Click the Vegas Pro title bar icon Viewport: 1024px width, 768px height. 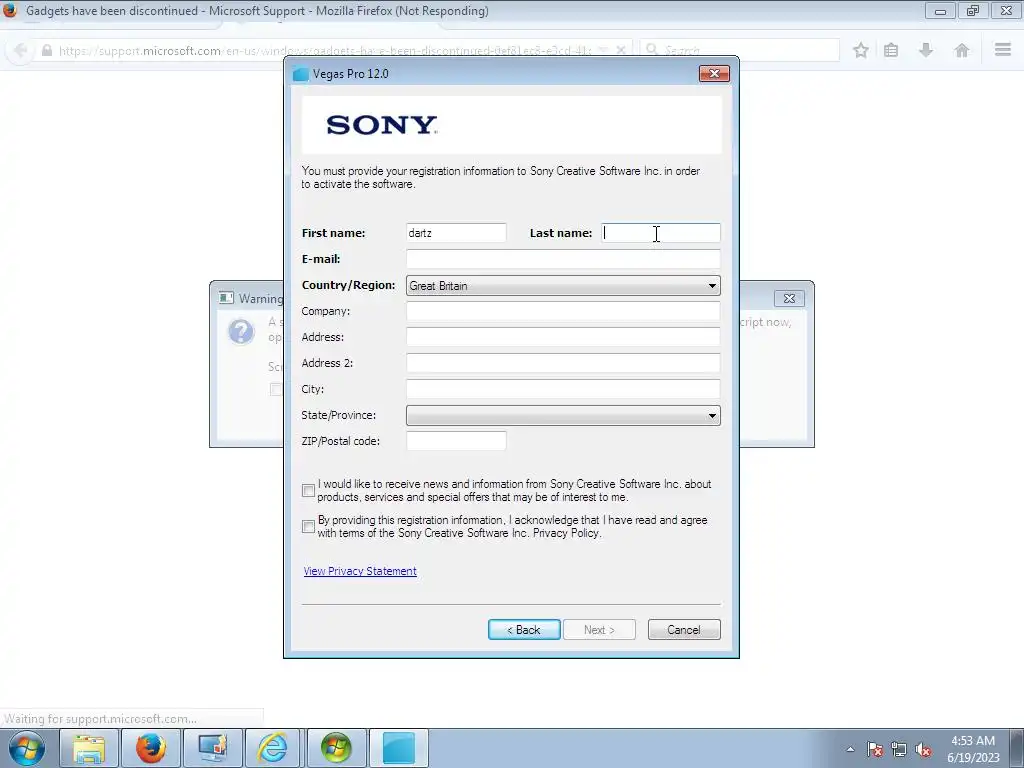(x=300, y=74)
